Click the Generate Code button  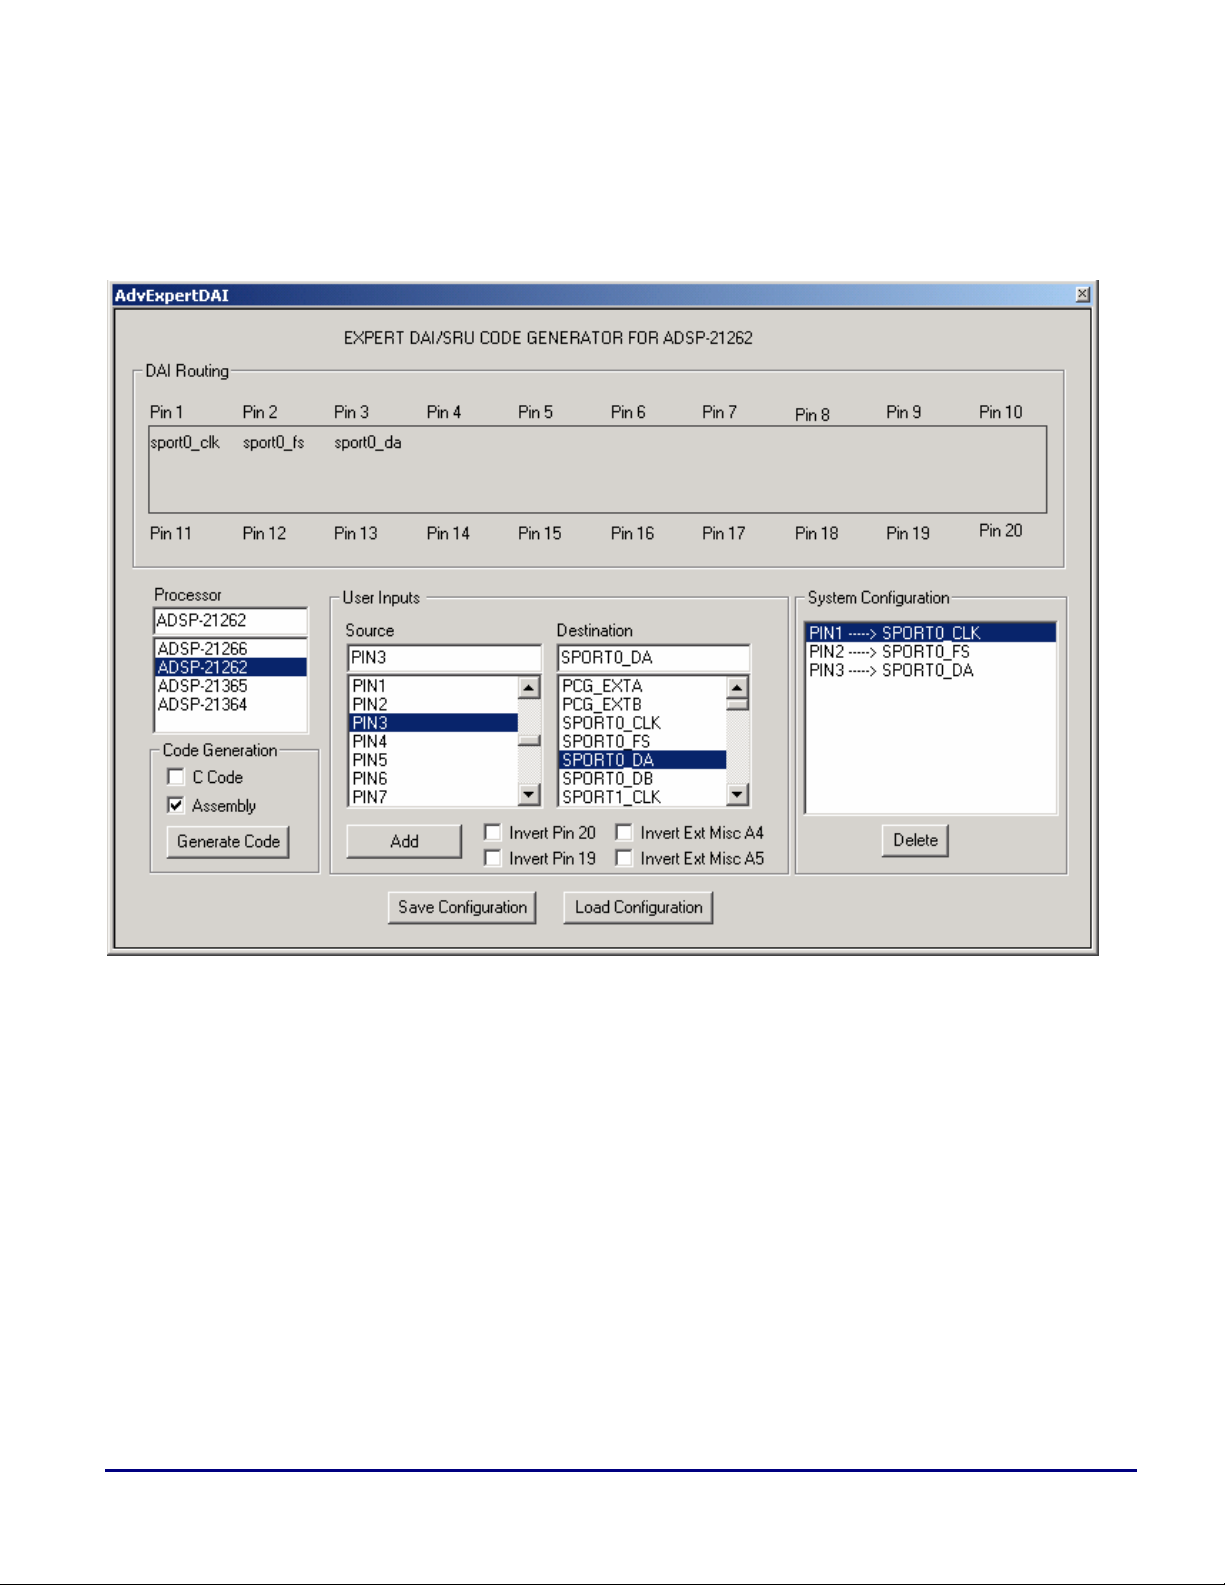(x=228, y=842)
